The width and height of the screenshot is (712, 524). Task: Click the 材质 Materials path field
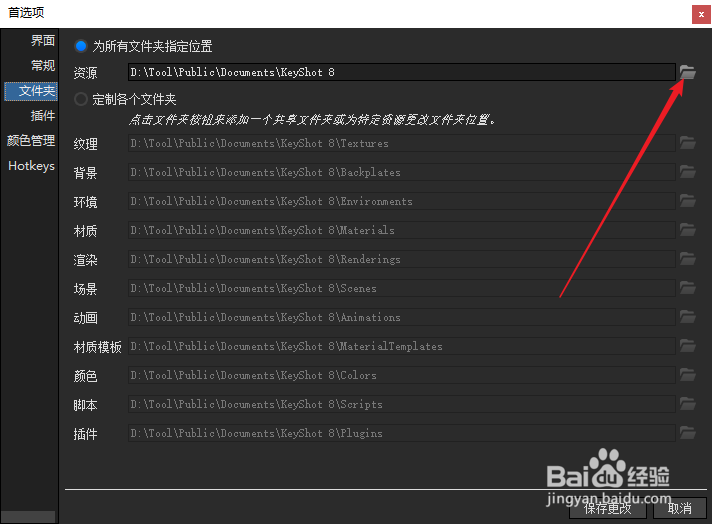coord(402,230)
